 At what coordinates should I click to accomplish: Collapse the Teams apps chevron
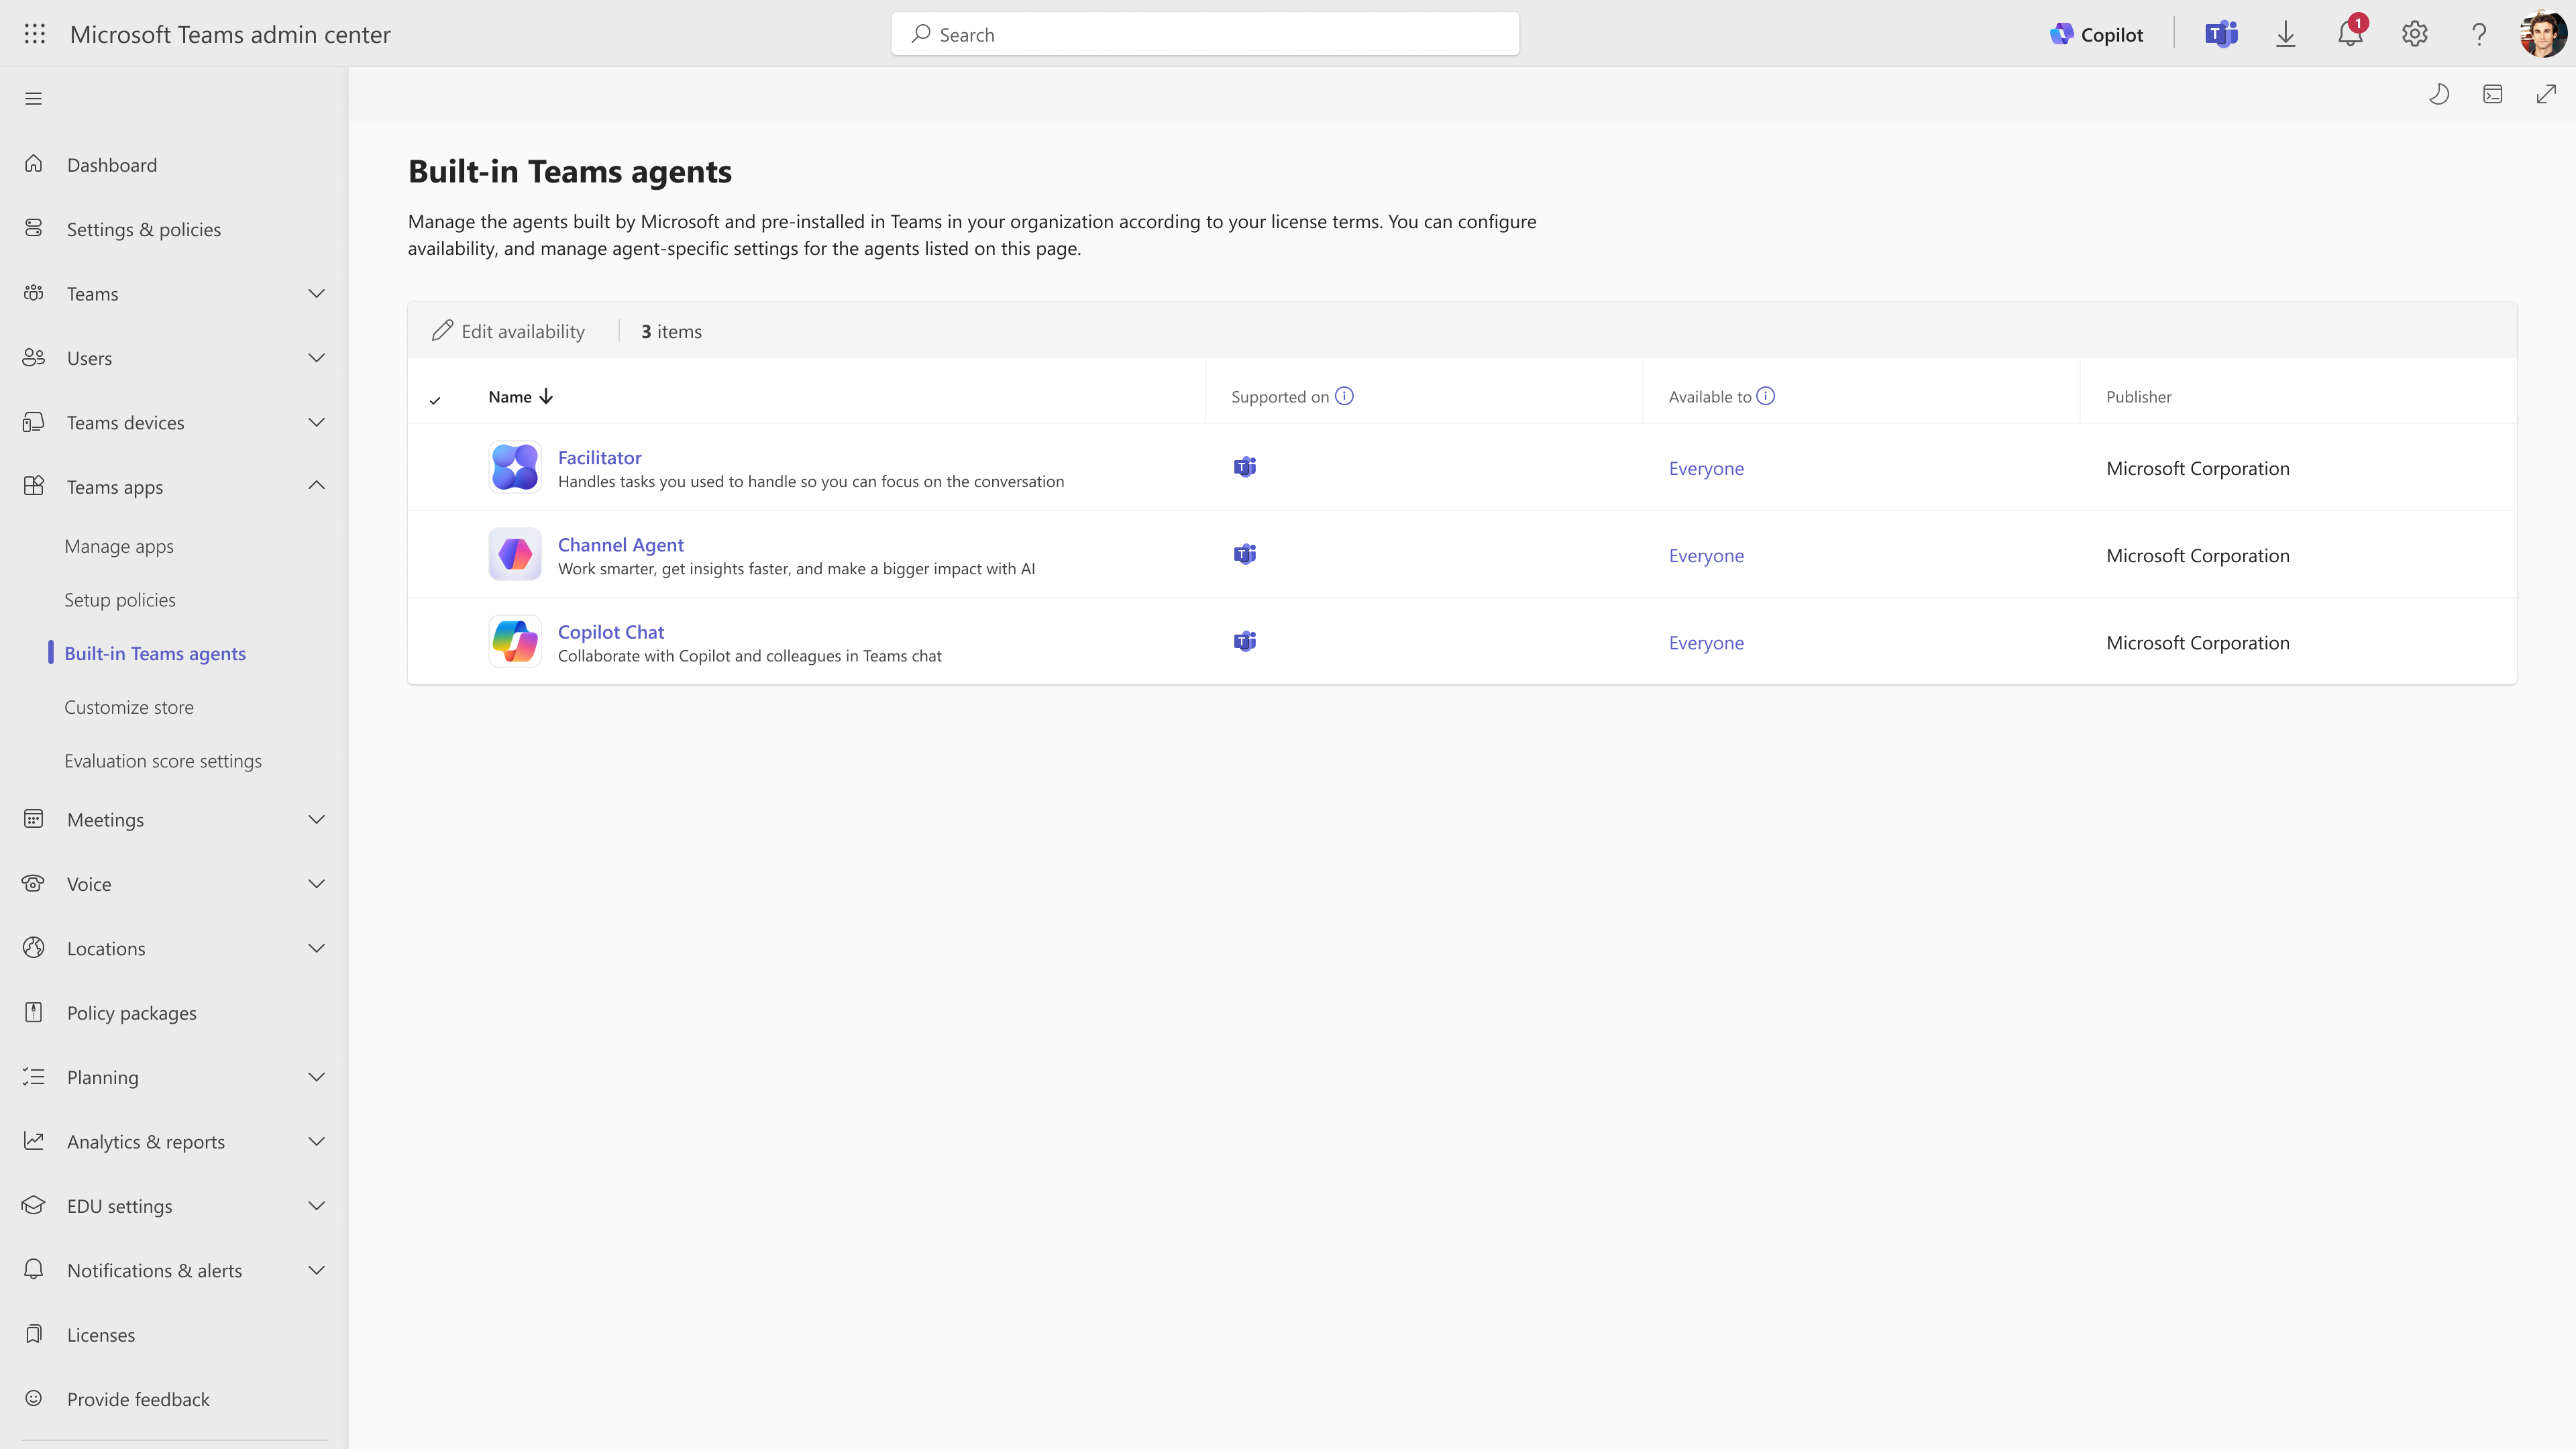316,486
